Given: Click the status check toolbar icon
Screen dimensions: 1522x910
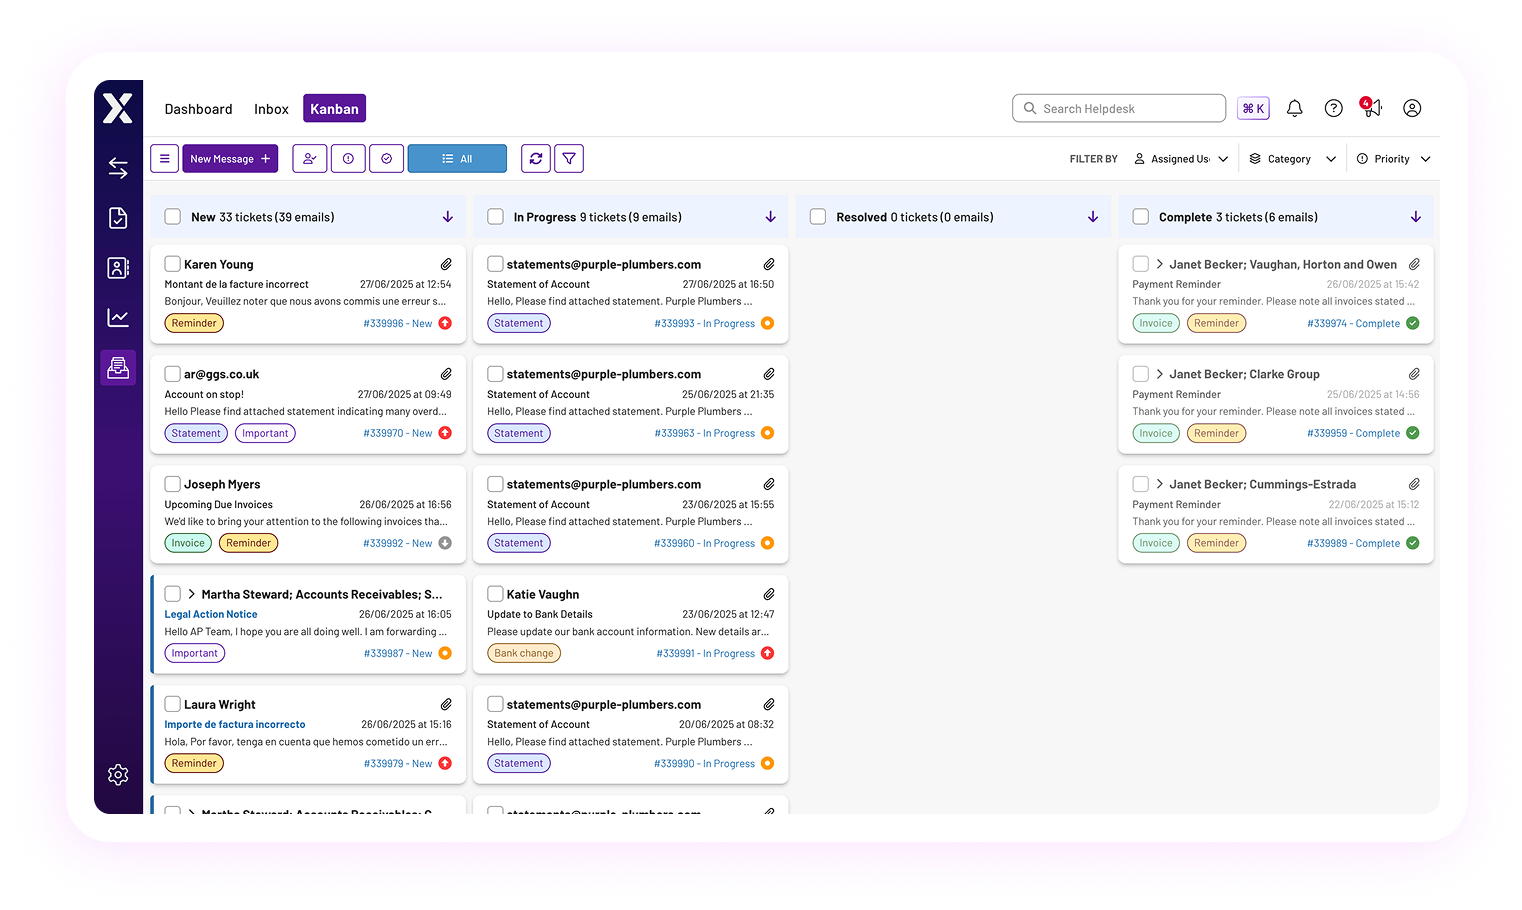Looking at the screenshot, I should pos(387,158).
